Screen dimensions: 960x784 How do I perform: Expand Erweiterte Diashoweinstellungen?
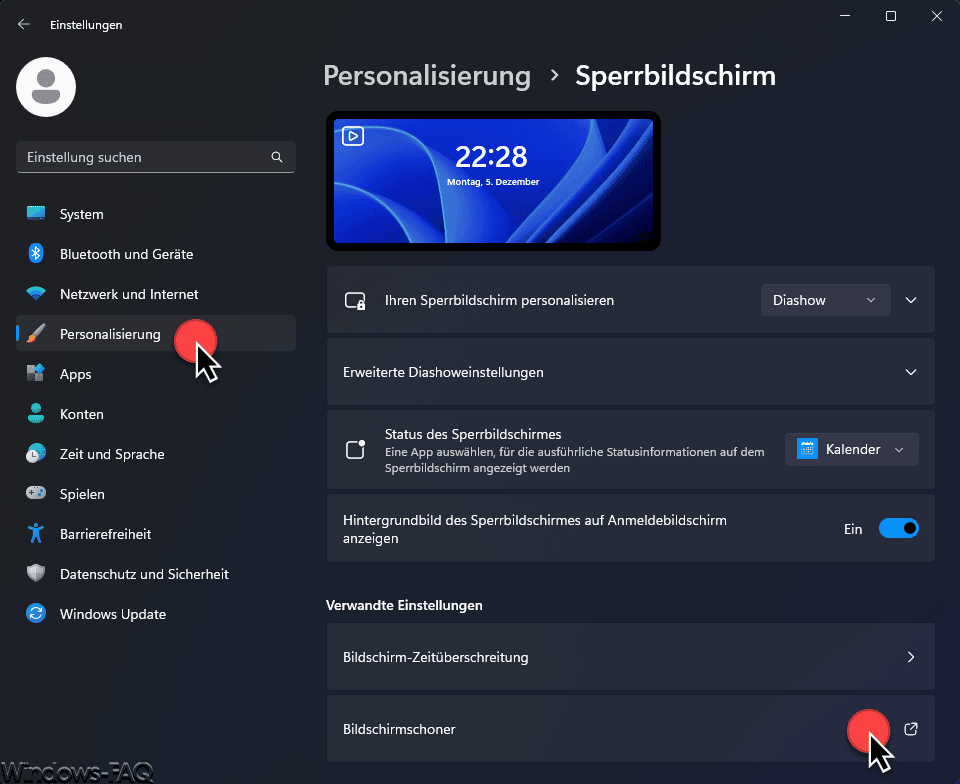coord(911,372)
